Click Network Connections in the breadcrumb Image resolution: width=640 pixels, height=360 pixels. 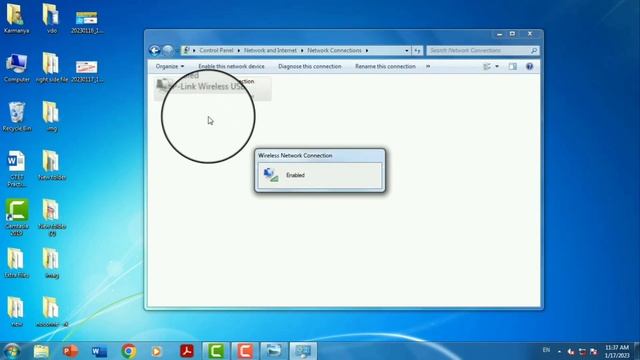(334, 51)
